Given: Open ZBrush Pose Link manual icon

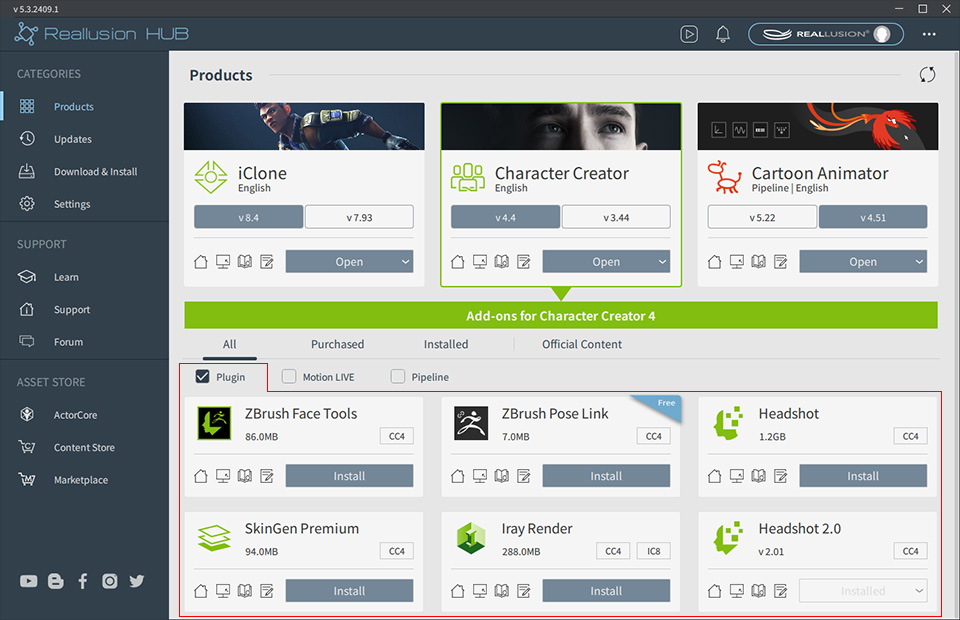Looking at the screenshot, I should (502, 476).
